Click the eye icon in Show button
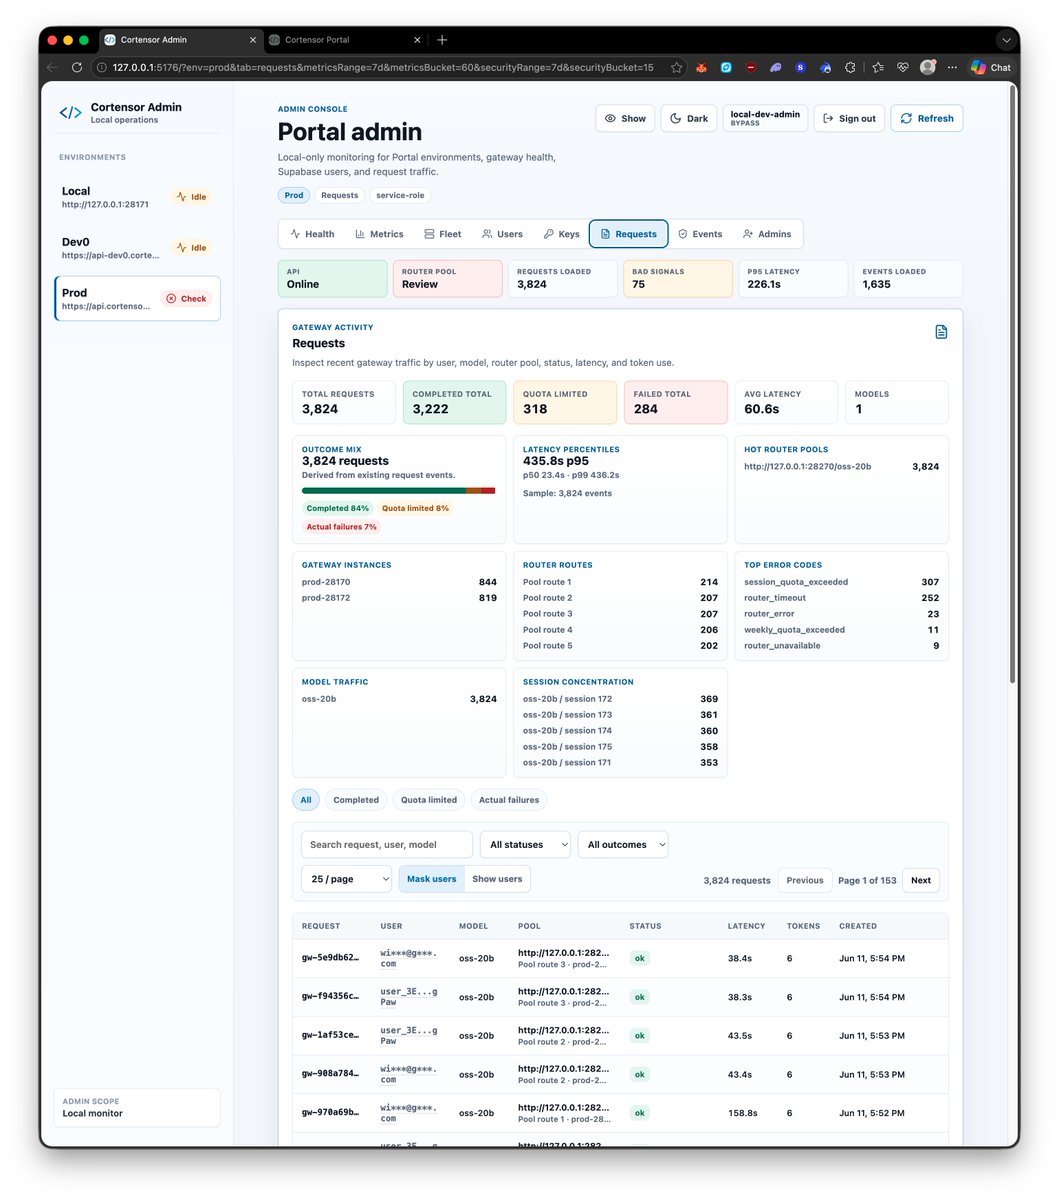 (610, 118)
